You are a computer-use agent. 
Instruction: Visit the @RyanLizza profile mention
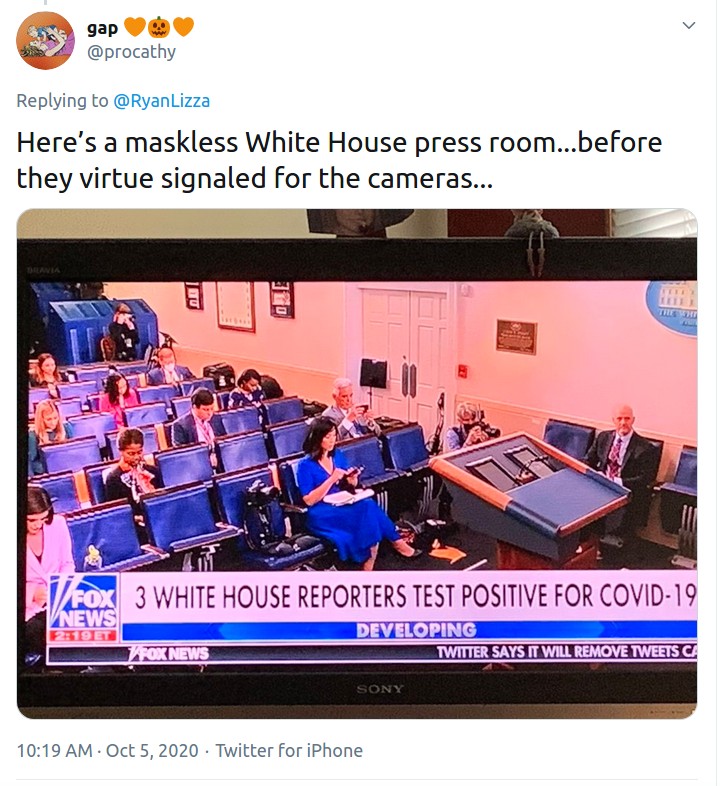[162, 101]
